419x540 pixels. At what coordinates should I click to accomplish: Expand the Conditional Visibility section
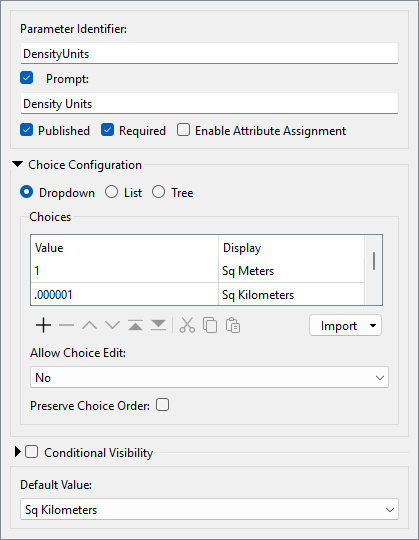point(18,452)
